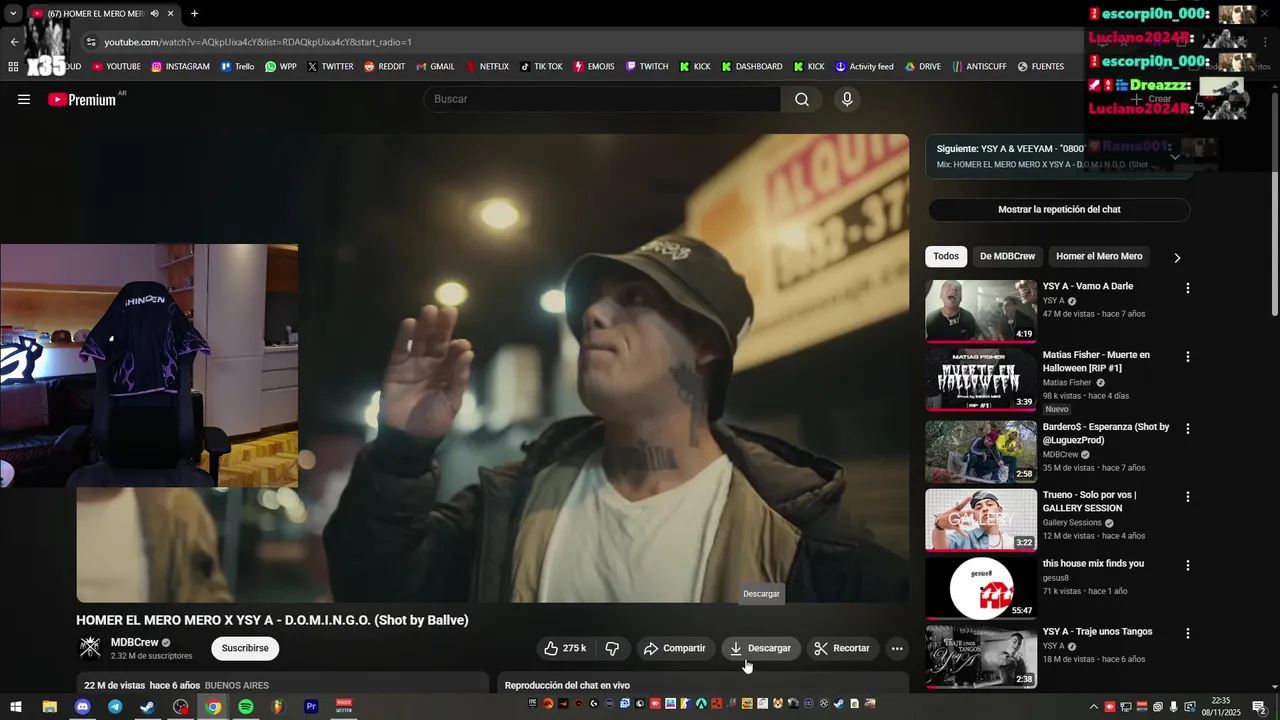Open more actions next to Recortar
The width and height of the screenshot is (1280, 720).
click(x=897, y=648)
